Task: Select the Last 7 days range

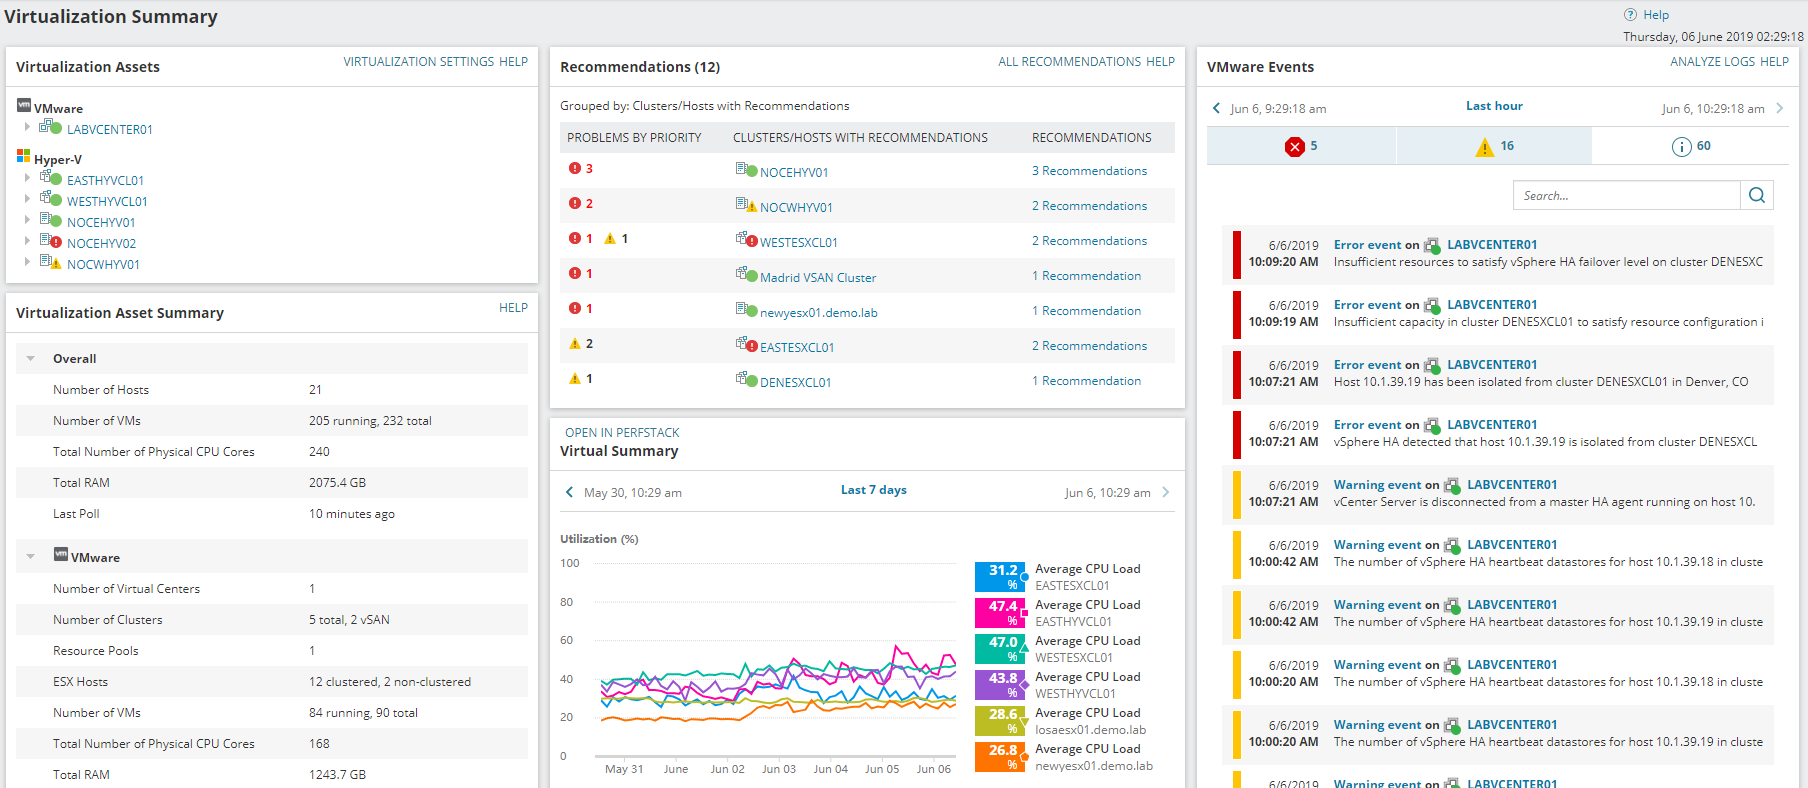Action: 873,490
